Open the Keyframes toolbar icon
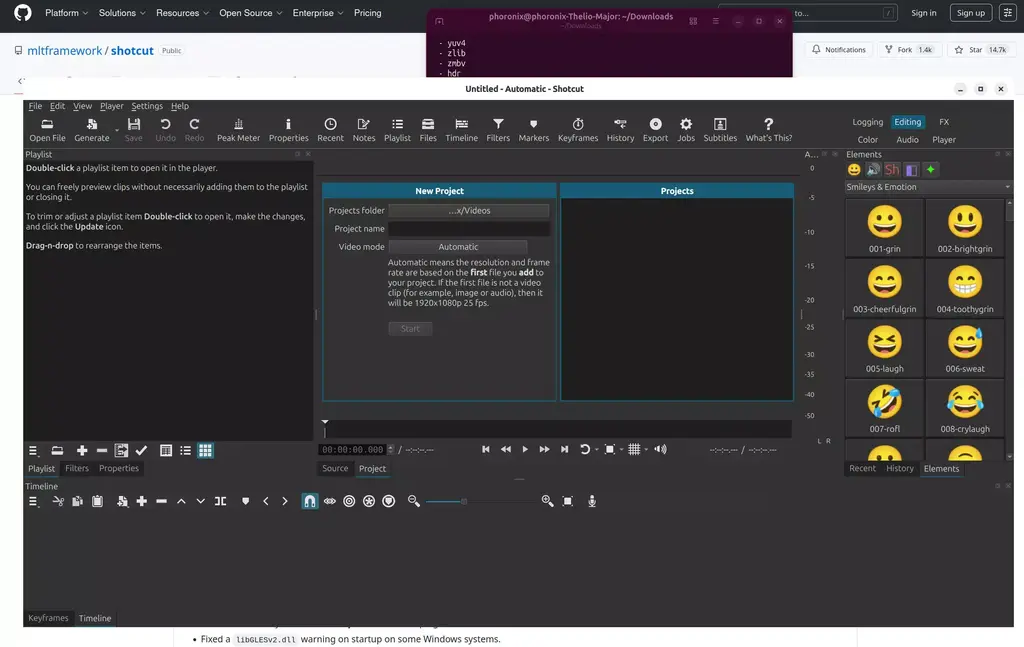This screenshot has height=647, width=1024. click(x=577, y=129)
